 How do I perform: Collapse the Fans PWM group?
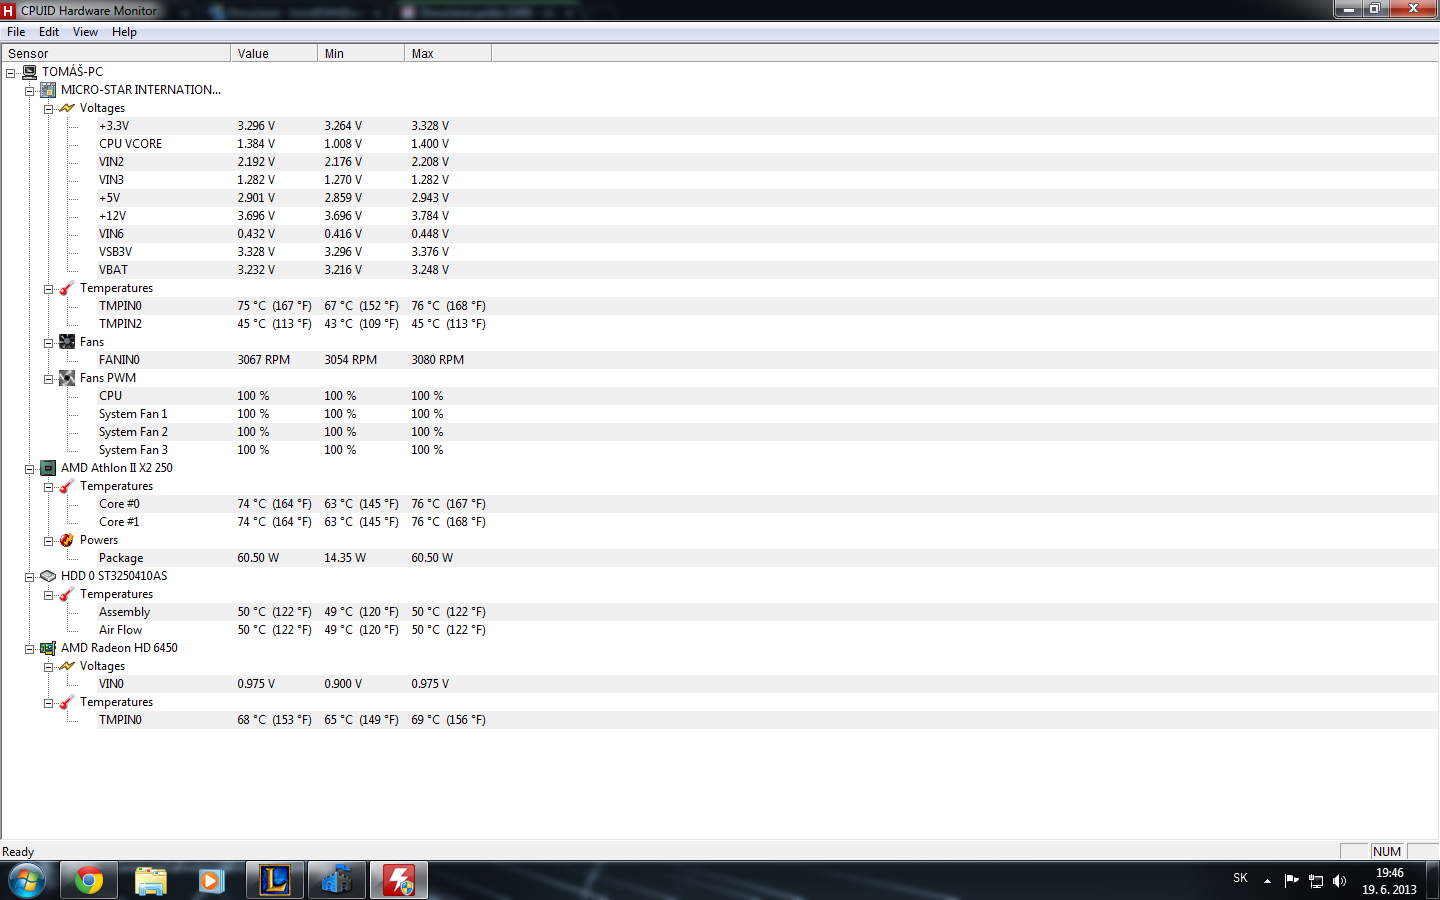49,379
